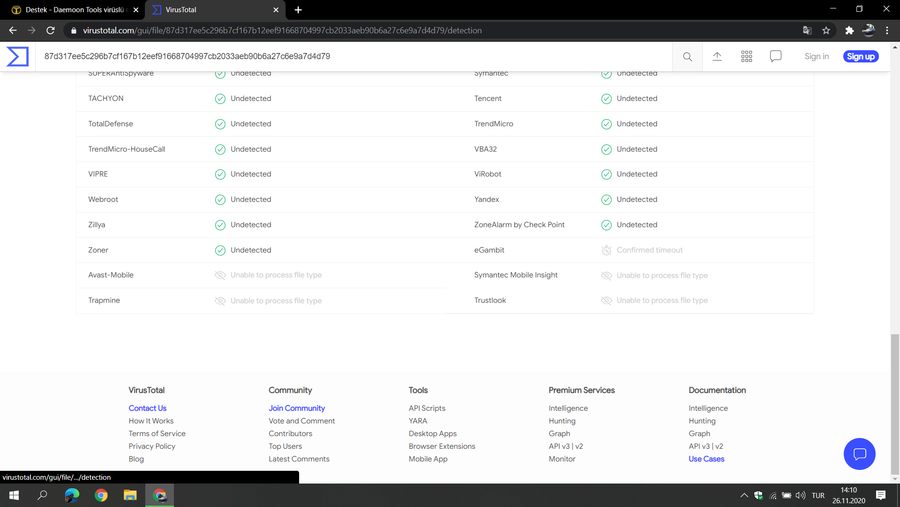Viewport: 900px width, 507px height.
Task: Click the Sign in link
Action: (816, 56)
